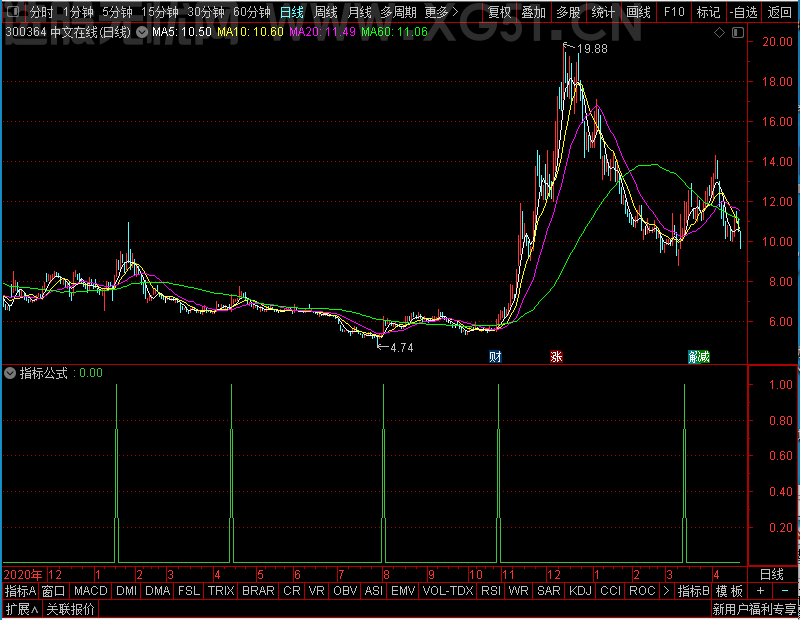Open 关联报价 related quotes
Image resolution: width=800 pixels, height=620 pixels.
[x=70, y=609]
